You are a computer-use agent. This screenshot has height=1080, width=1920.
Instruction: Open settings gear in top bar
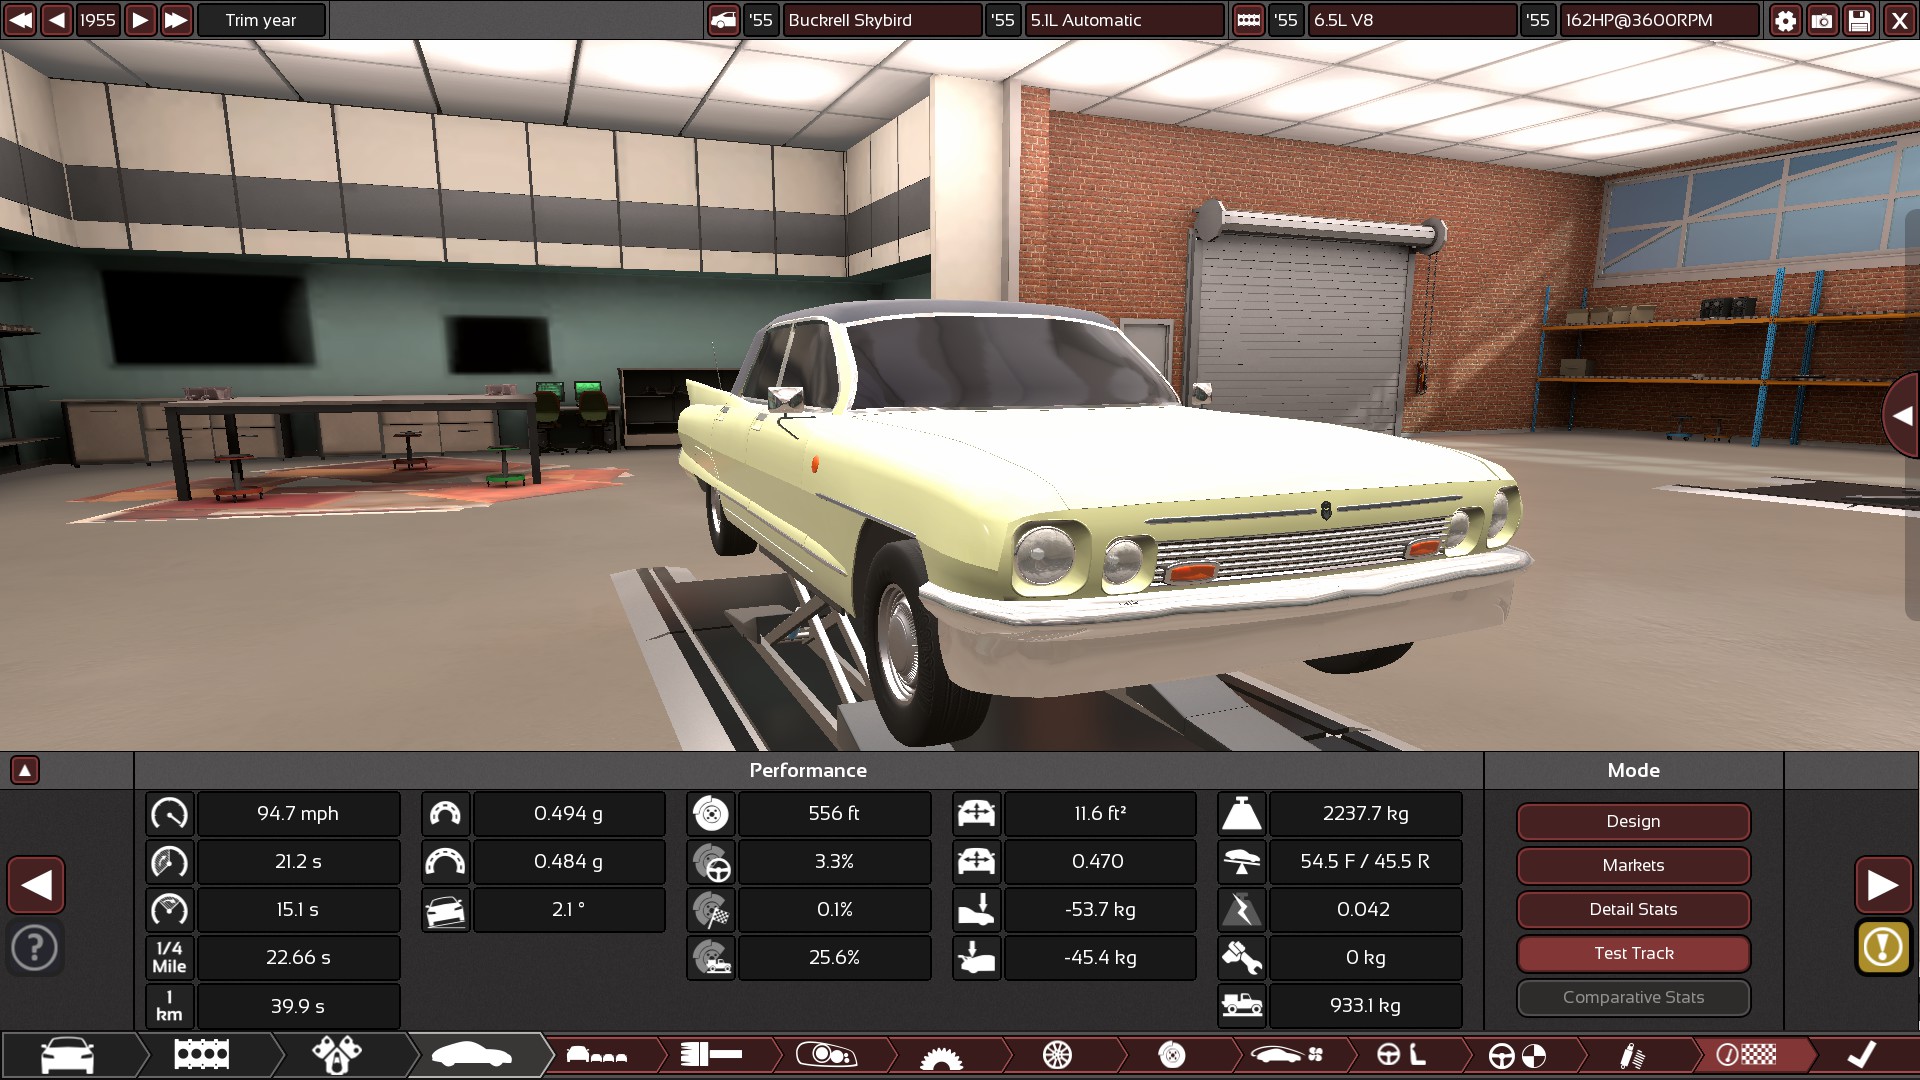1785,20
